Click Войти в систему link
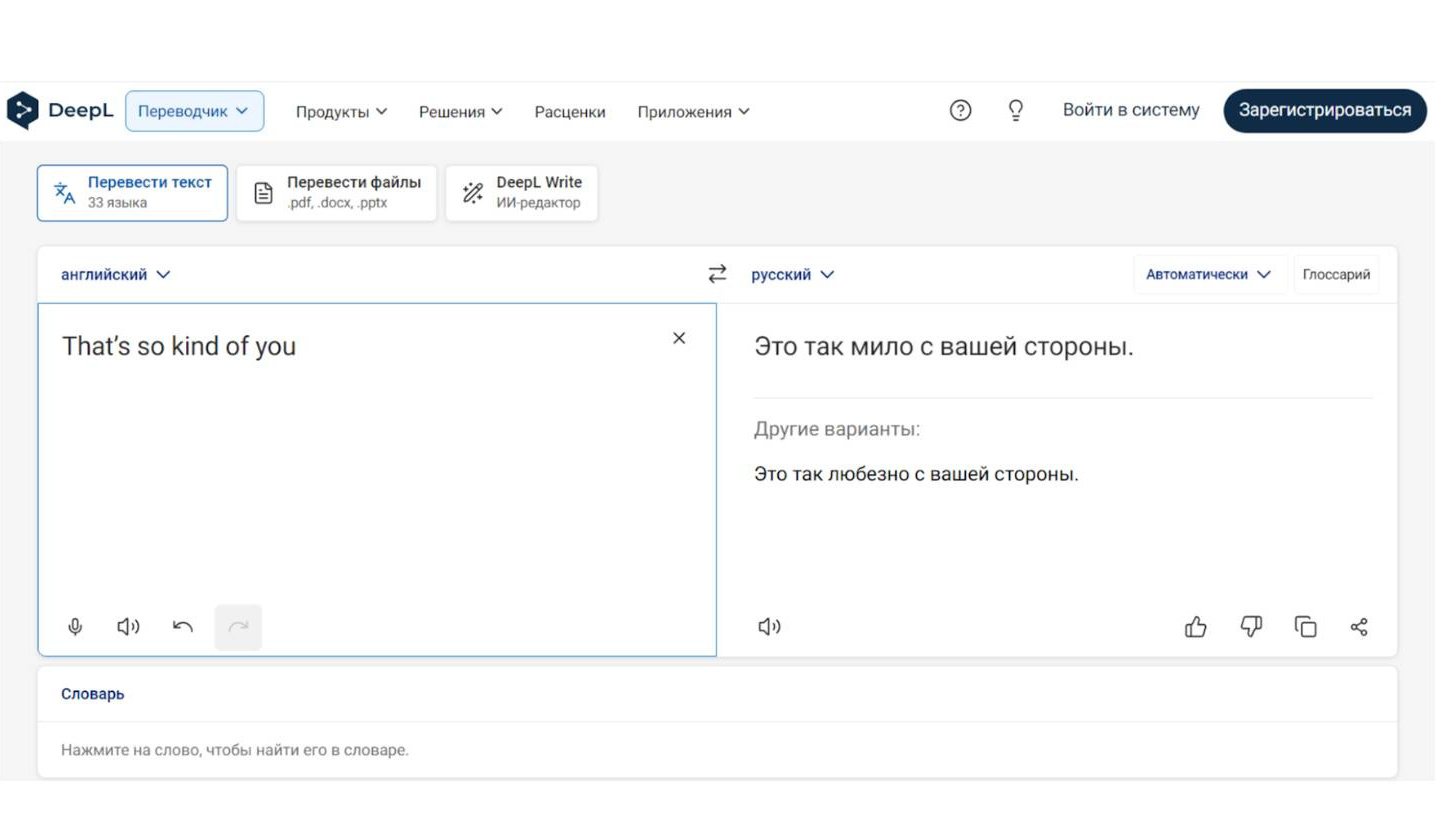Viewport: 1454px width, 818px height. pyautogui.click(x=1131, y=110)
